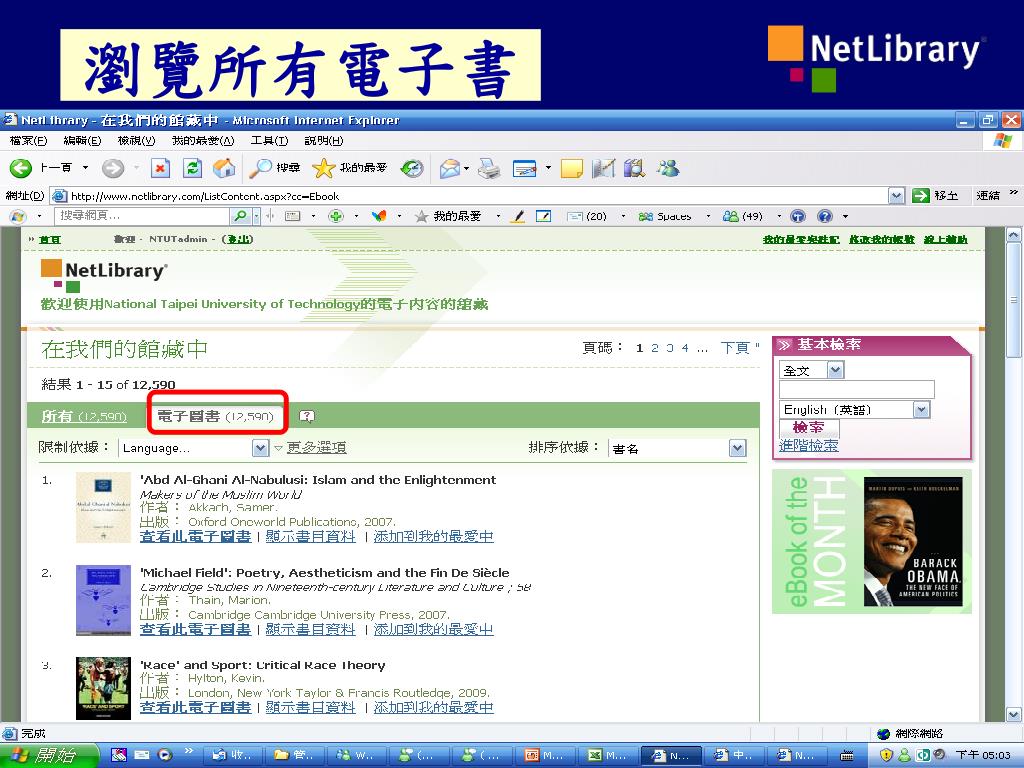Open the 工具(T) menu
The width and height of the screenshot is (1024, 768).
pos(269,140)
